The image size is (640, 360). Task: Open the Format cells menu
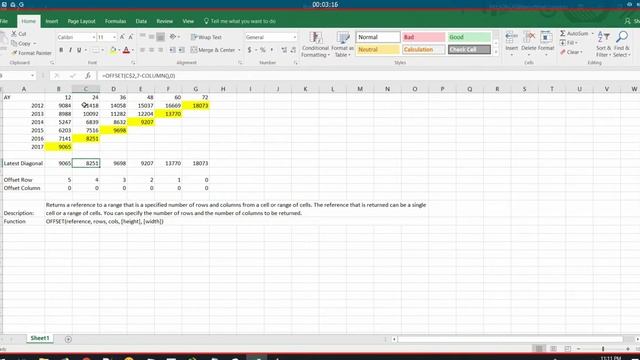[x=546, y=44]
